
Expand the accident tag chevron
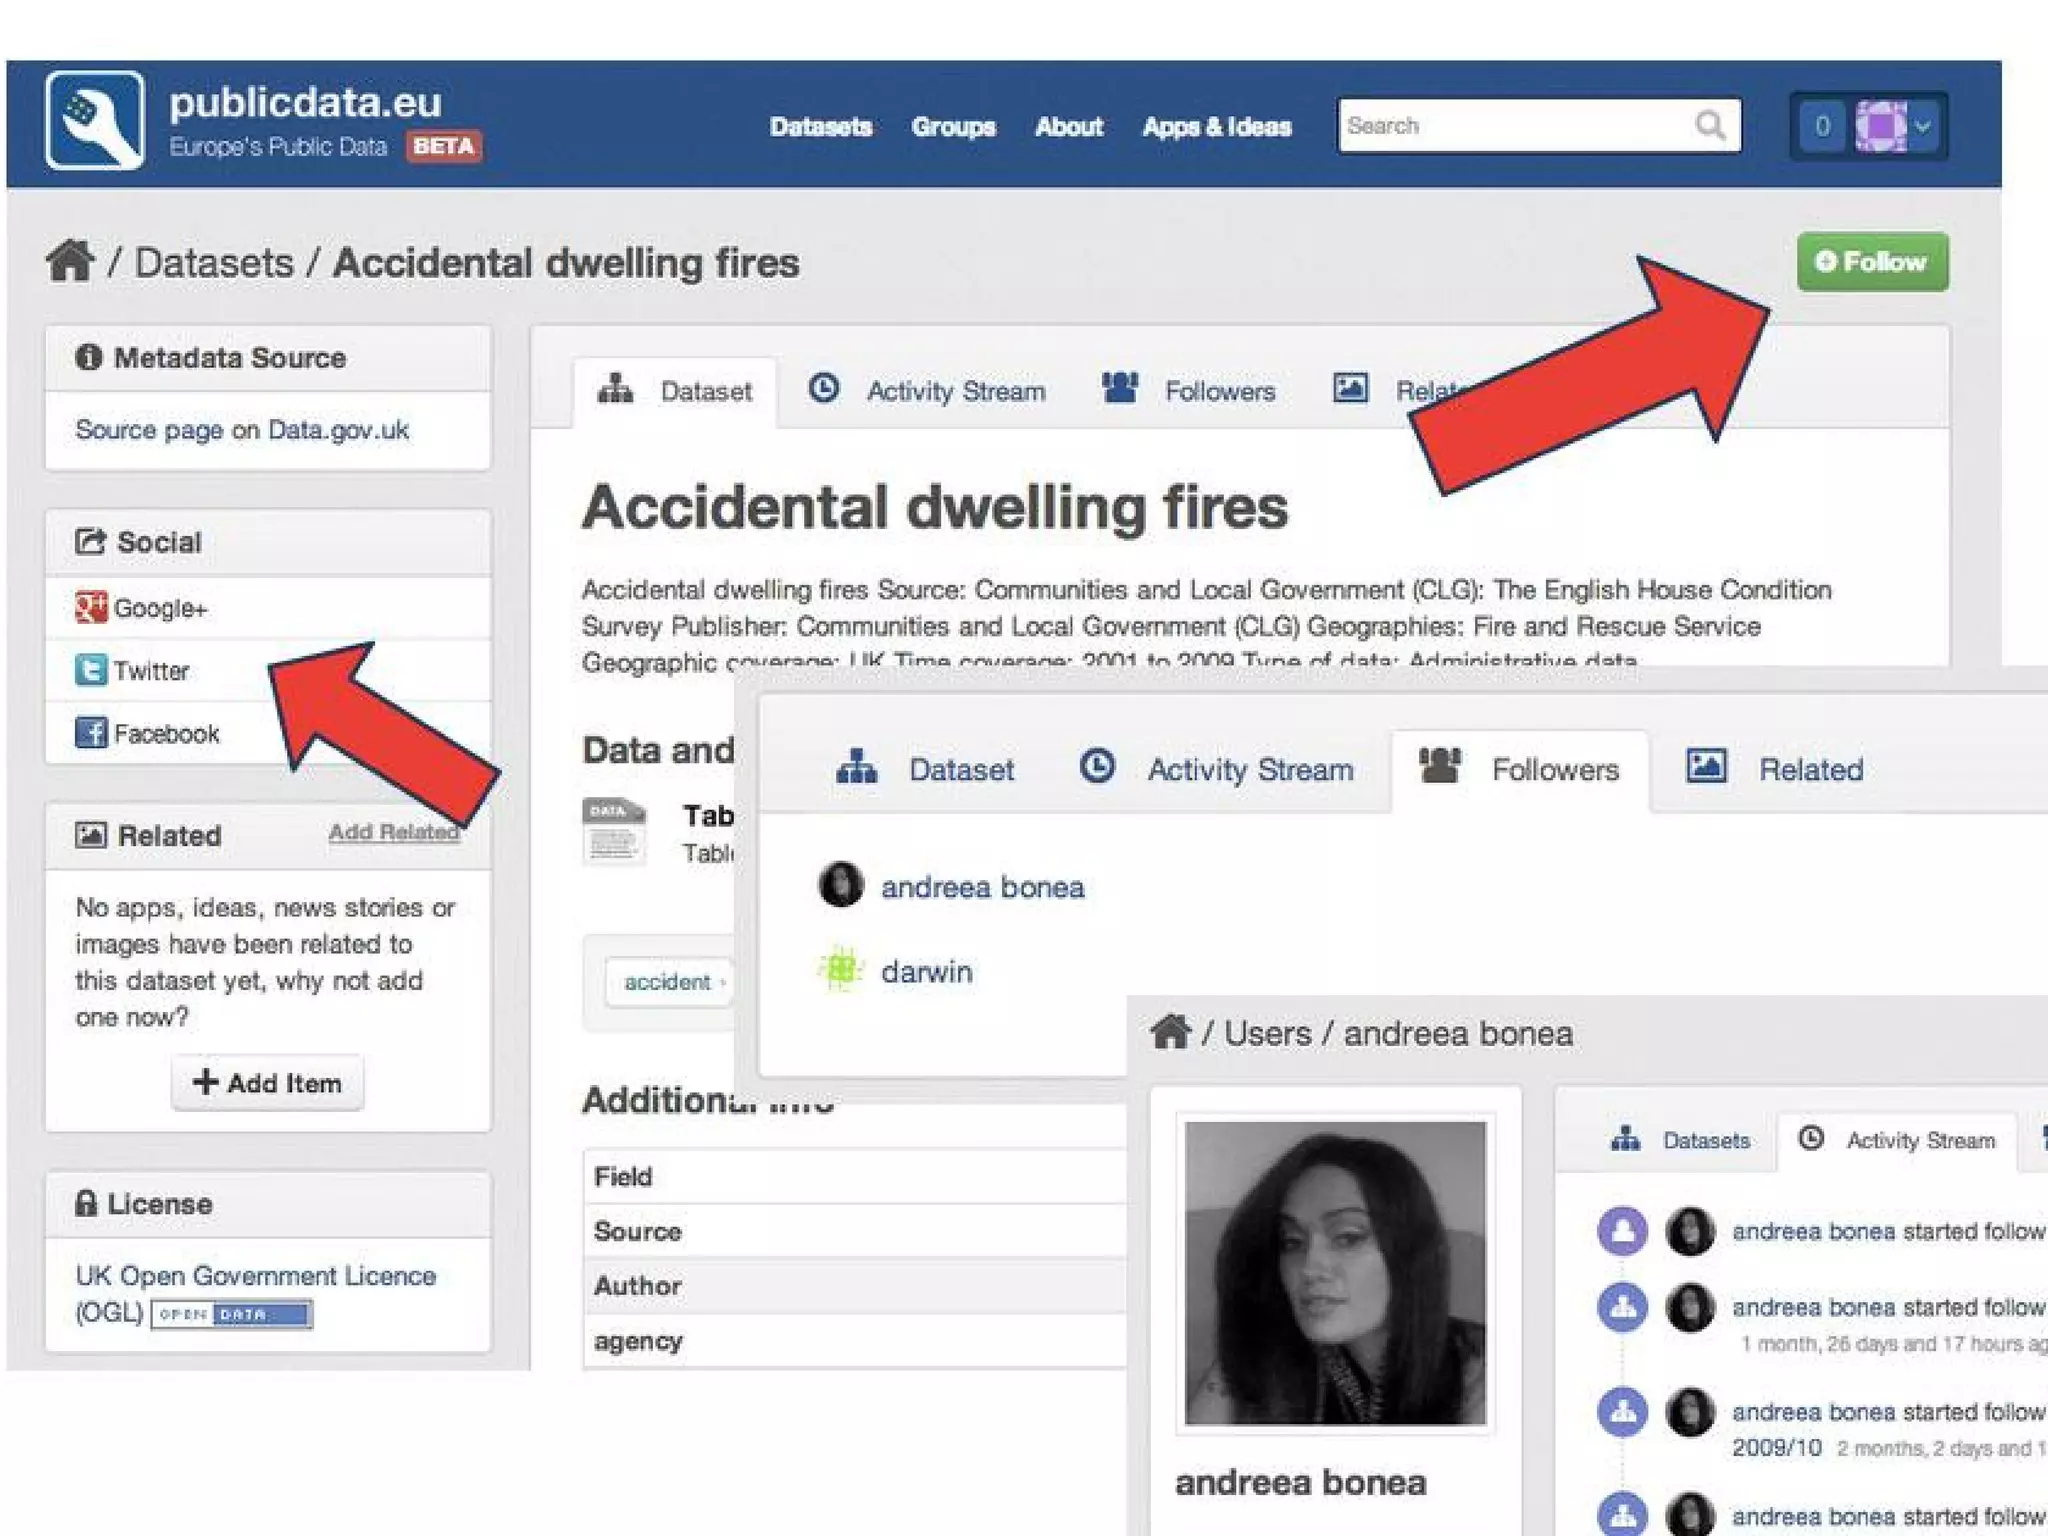pos(723,982)
